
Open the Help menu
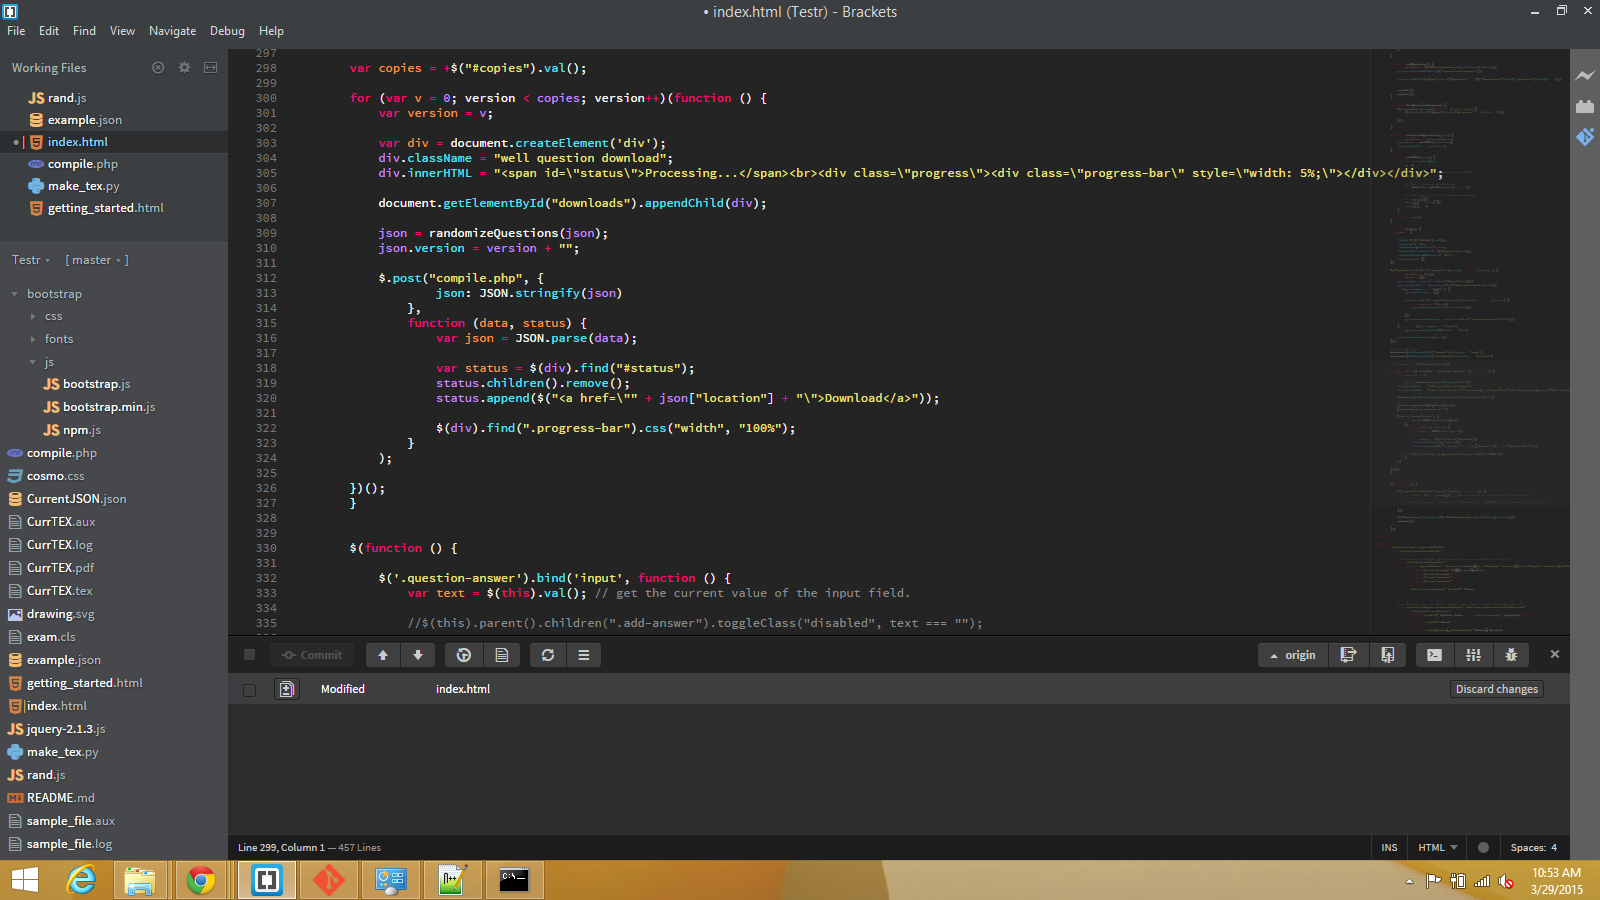pos(271,31)
